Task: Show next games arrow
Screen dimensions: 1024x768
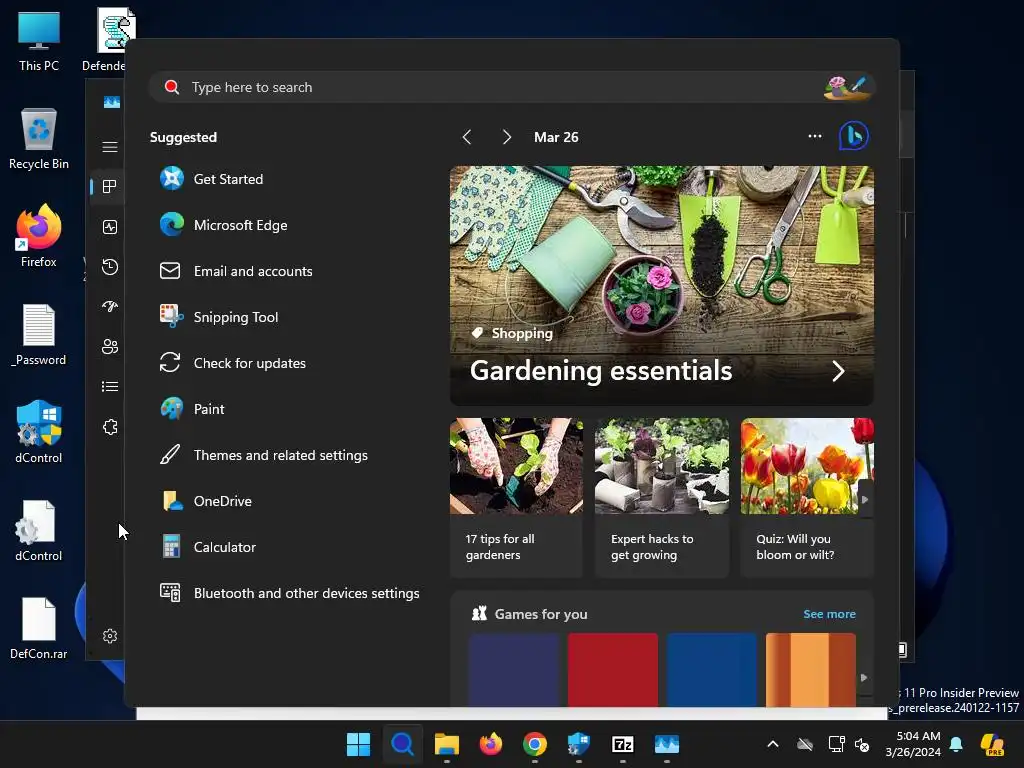Action: [x=865, y=677]
